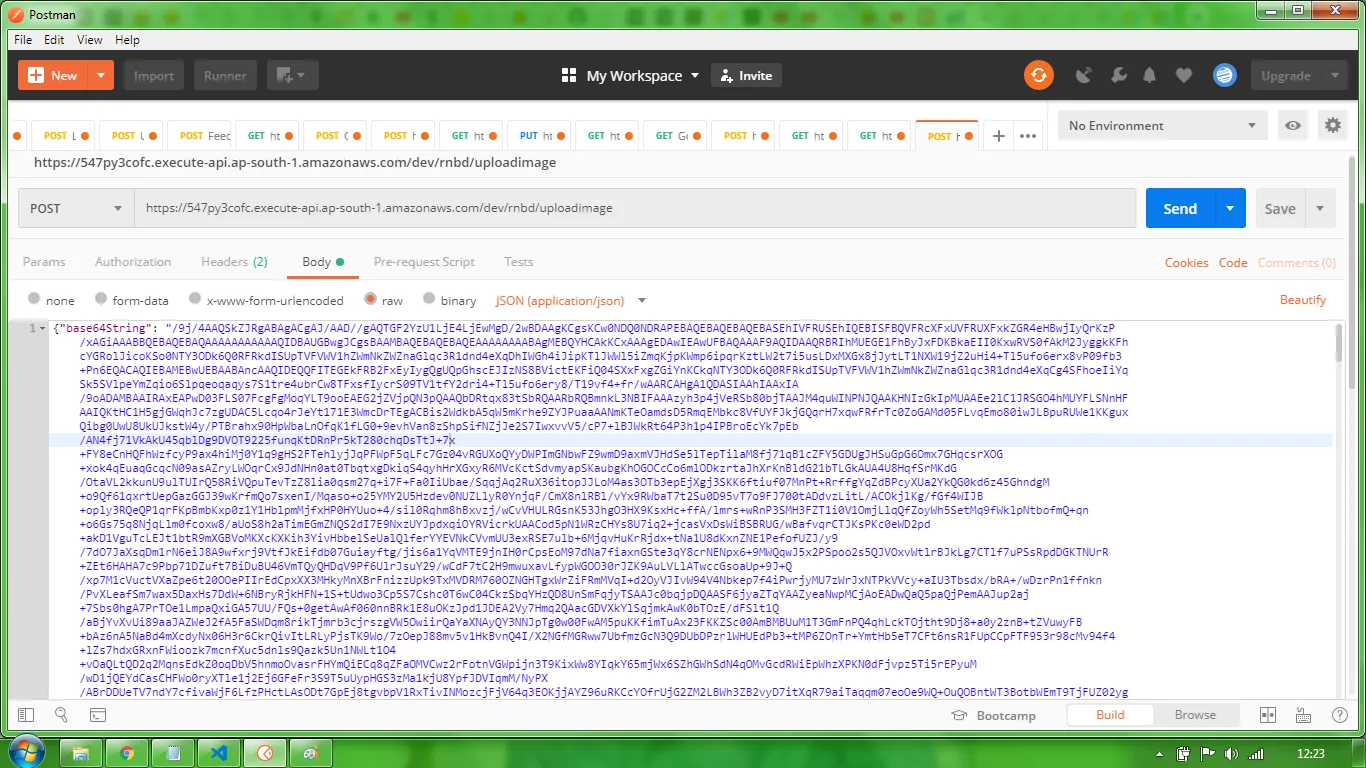Open the Bootcamp graduation cap link

point(992,715)
